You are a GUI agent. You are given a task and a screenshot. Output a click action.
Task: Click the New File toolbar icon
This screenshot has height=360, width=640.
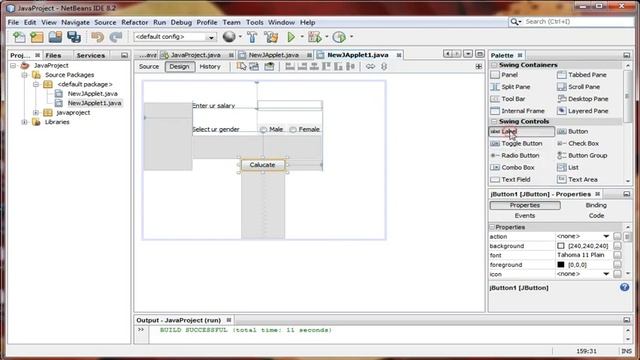19,37
